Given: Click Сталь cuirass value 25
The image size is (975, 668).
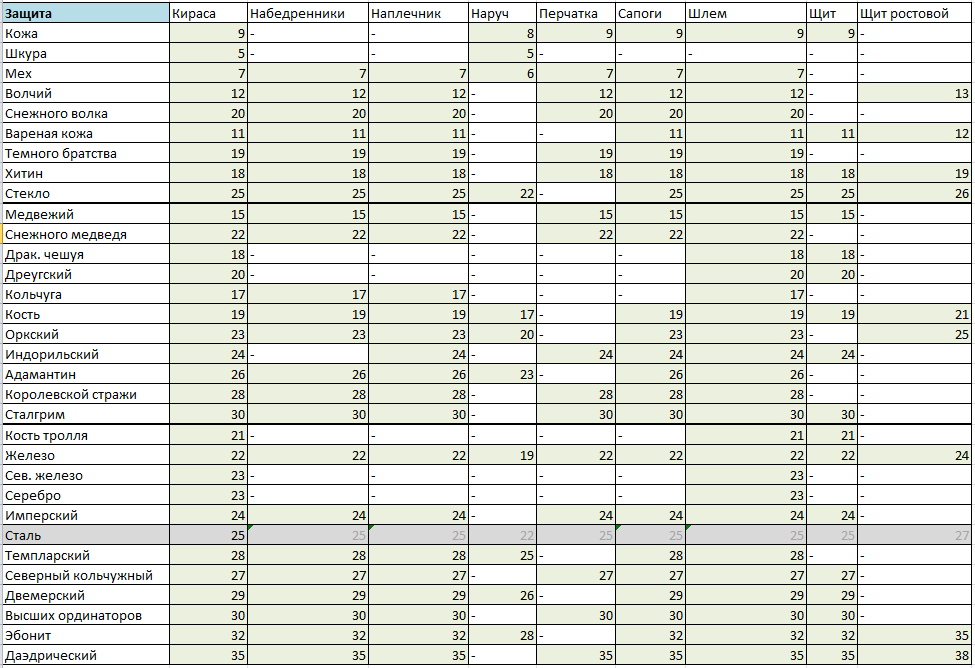Looking at the screenshot, I should (x=208, y=535).
